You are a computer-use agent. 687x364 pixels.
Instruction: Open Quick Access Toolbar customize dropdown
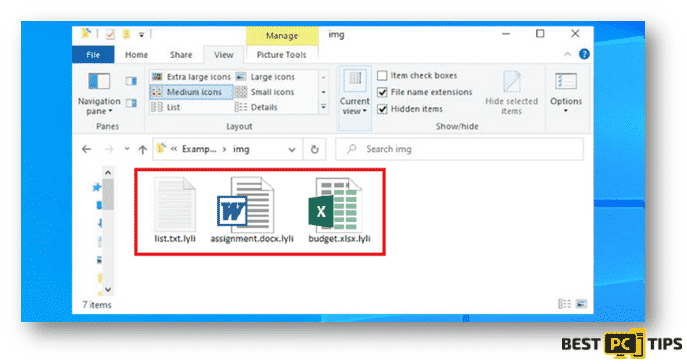[x=142, y=34]
